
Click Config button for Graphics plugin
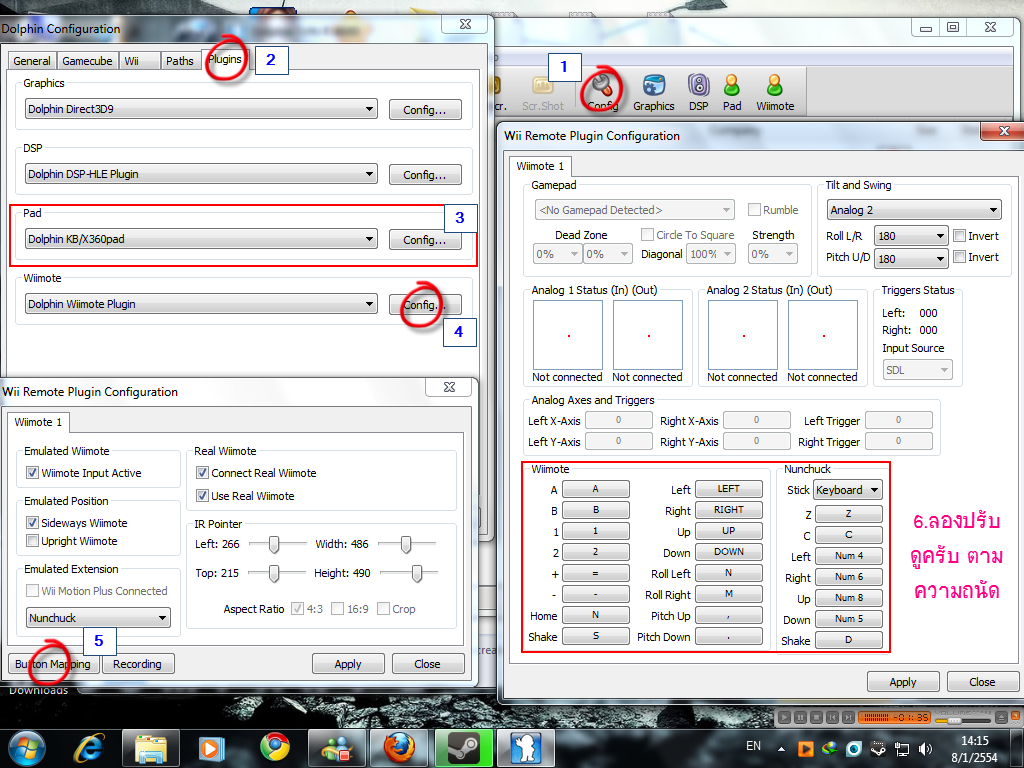click(x=424, y=110)
